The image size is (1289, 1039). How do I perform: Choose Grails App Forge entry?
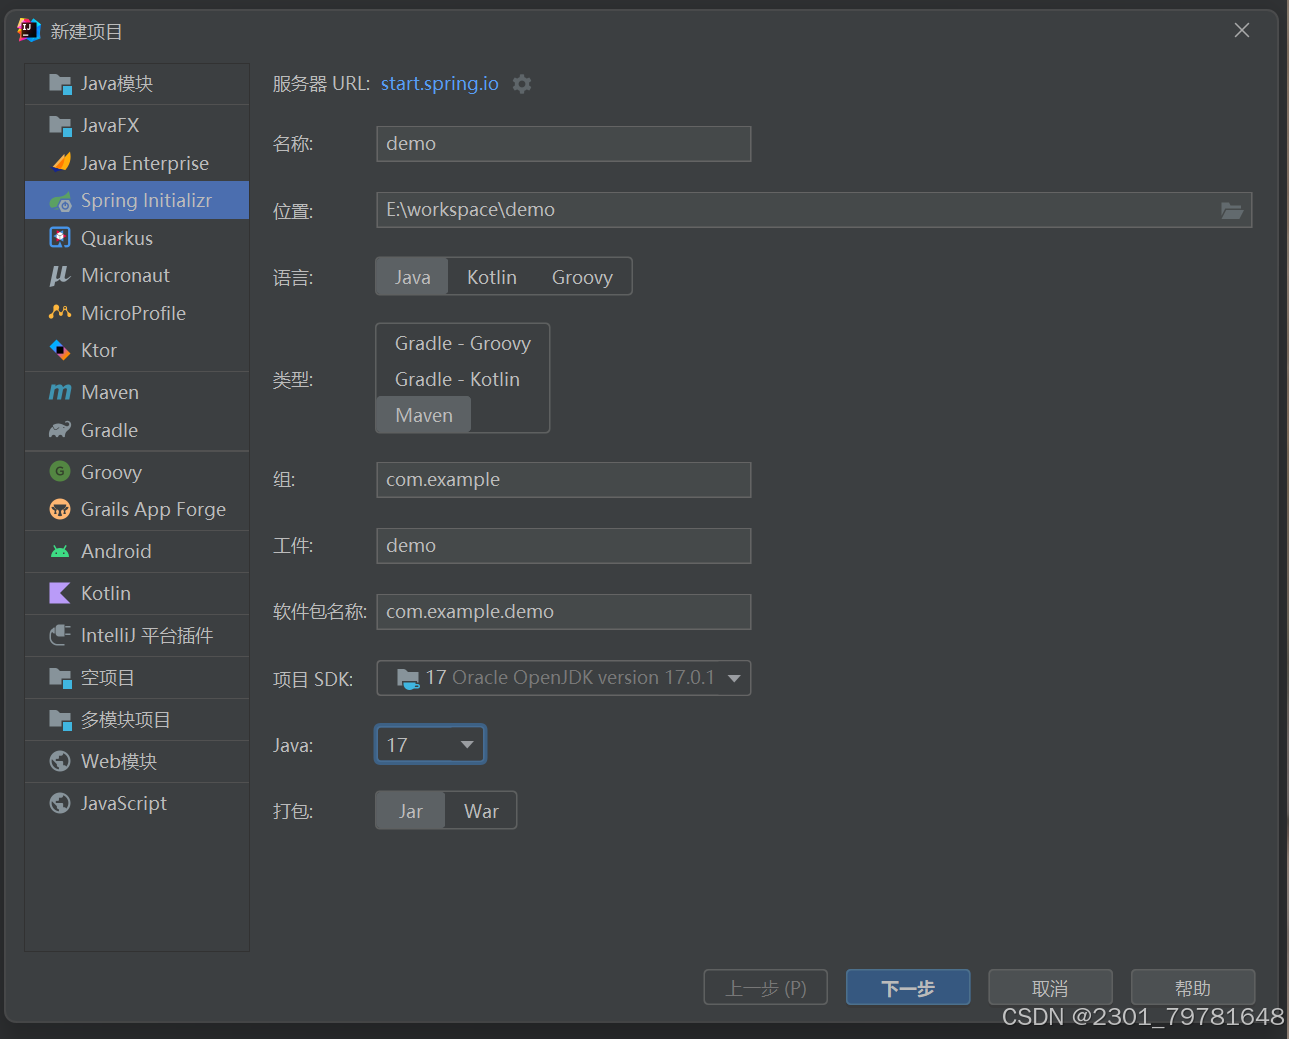(137, 509)
